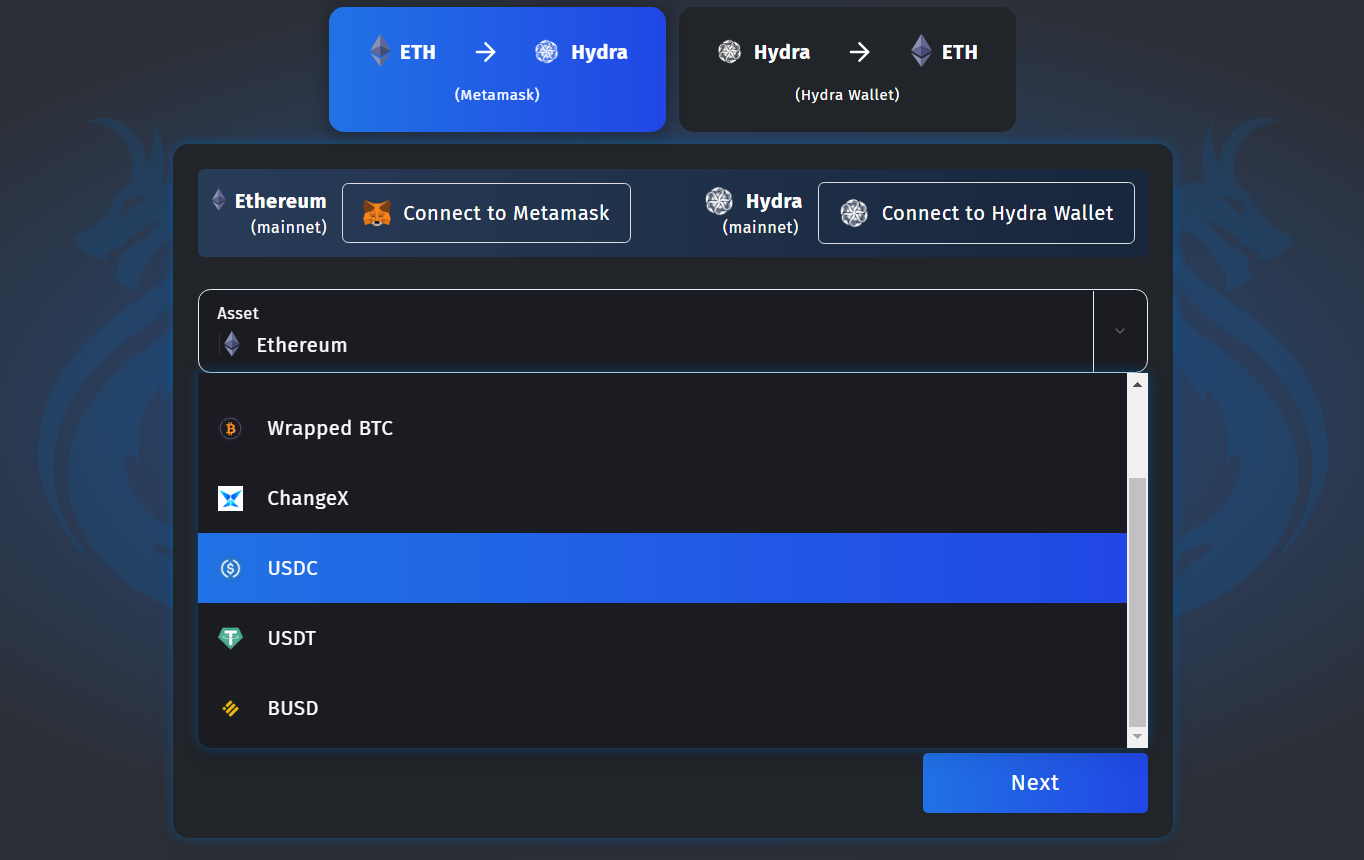Choose BUSD from the asset list
Screen dimensions: 1364x860
662,708
